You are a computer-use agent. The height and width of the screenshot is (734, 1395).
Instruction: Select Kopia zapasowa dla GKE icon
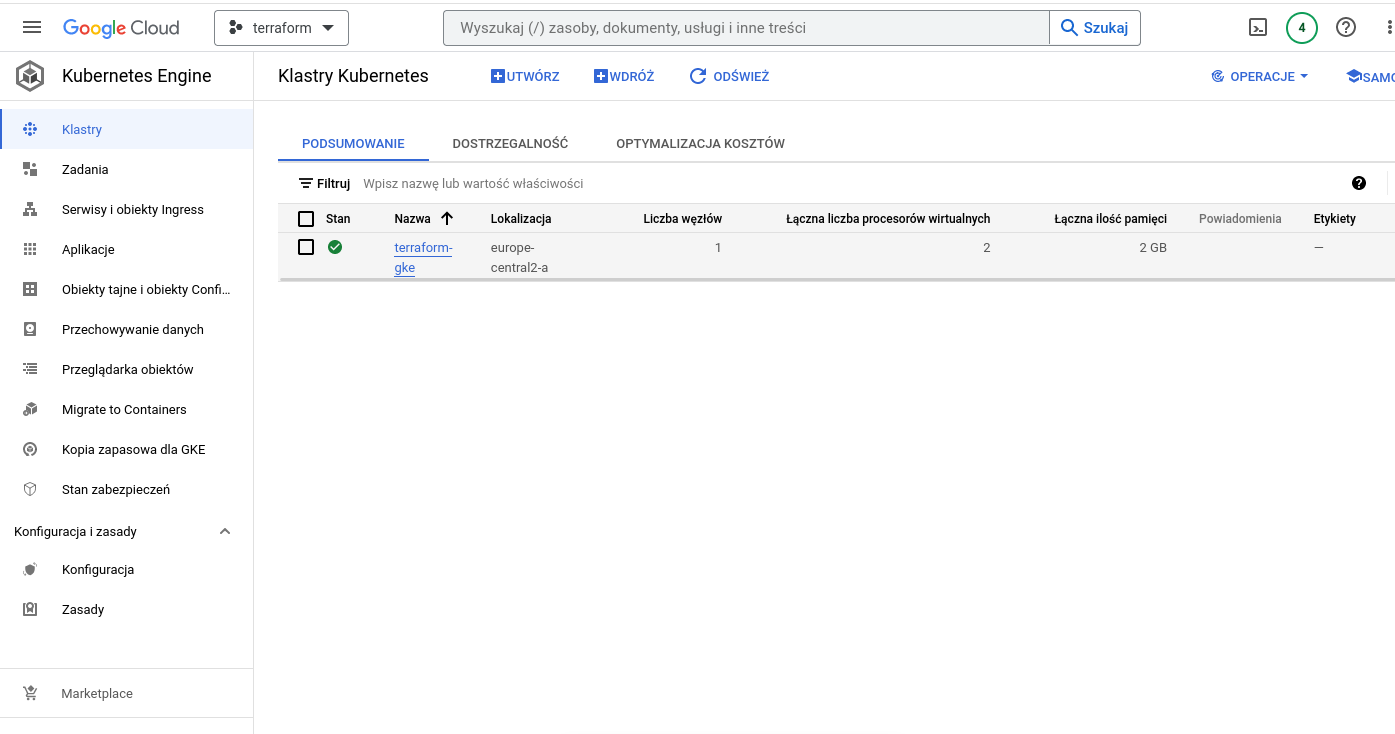31,449
